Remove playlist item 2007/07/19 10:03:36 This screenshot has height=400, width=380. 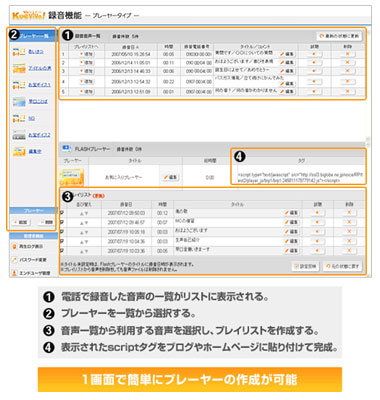(x=349, y=251)
